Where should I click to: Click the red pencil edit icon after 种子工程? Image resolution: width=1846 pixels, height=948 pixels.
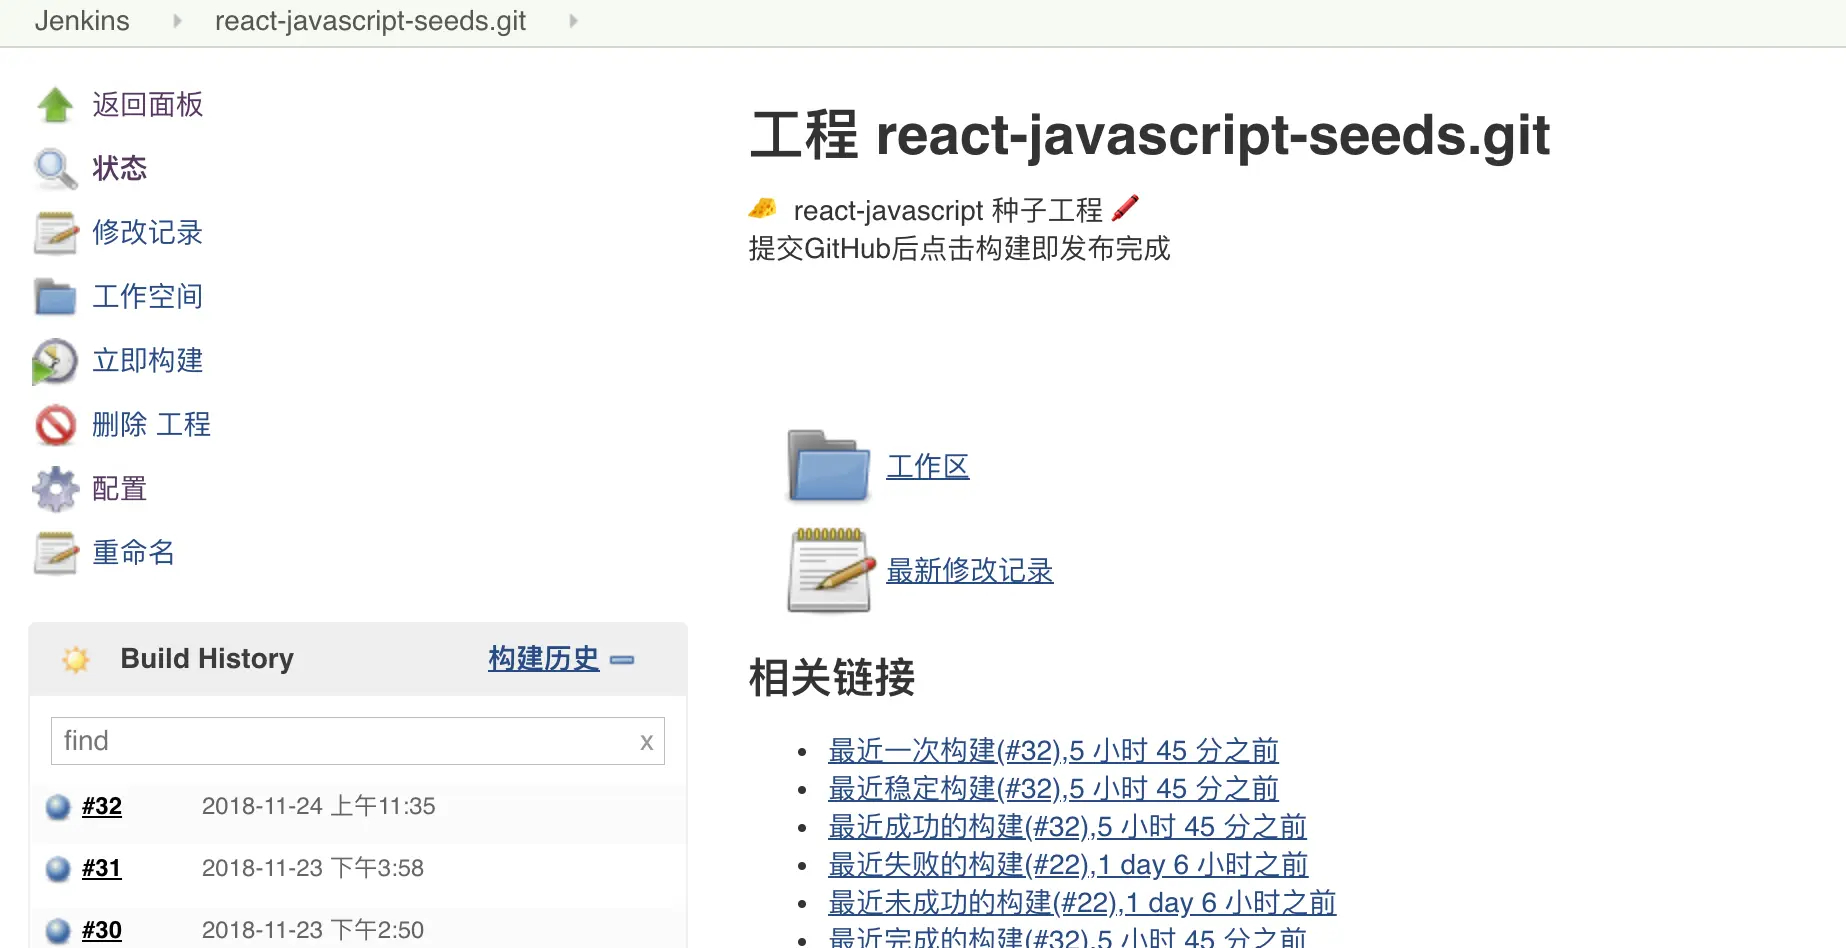(1125, 208)
